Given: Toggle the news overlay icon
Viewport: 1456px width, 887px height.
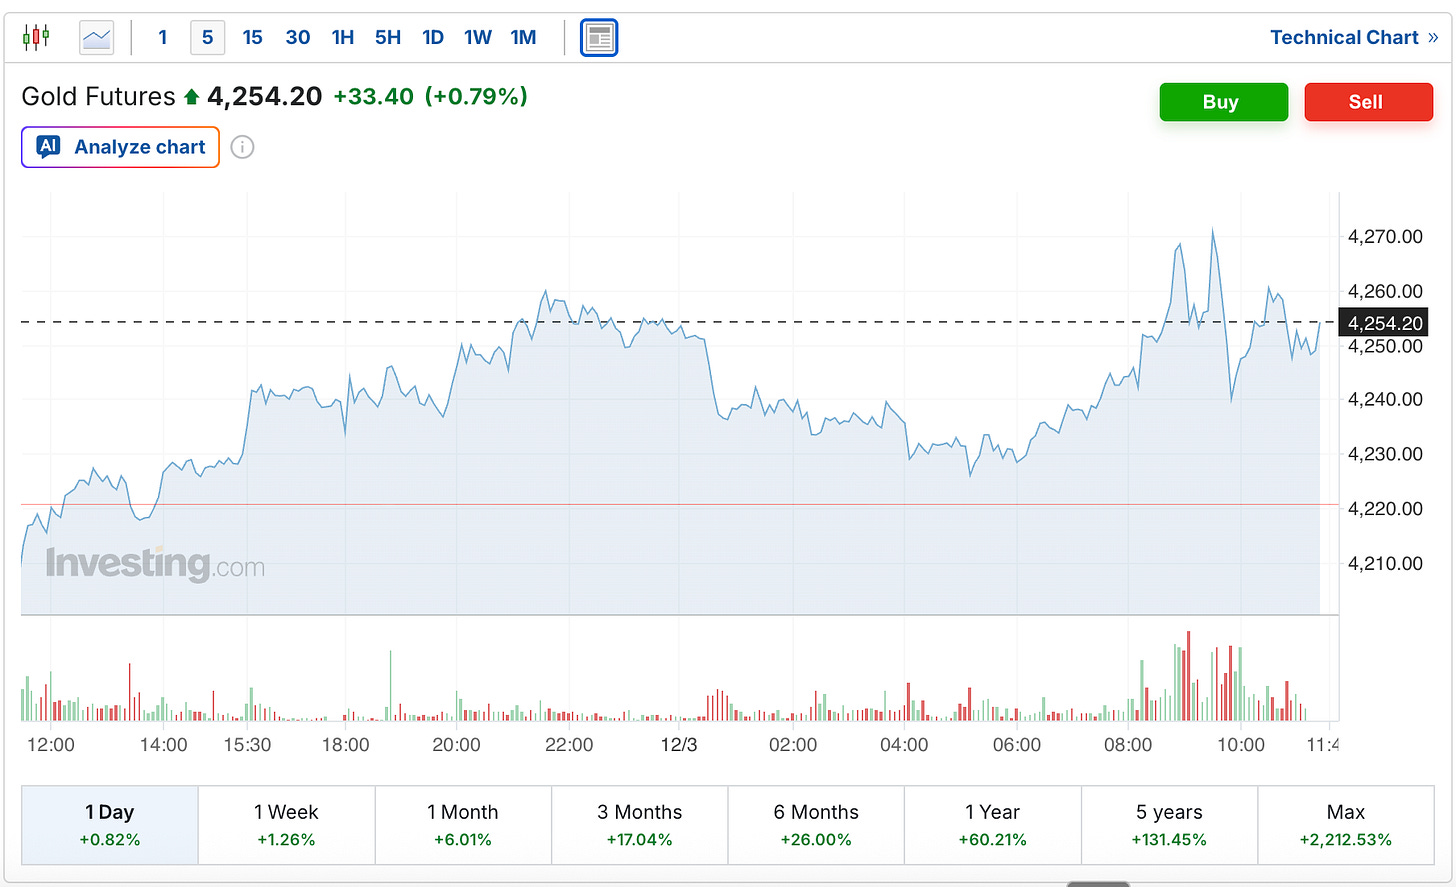Looking at the screenshot, I should coord(599,38).
